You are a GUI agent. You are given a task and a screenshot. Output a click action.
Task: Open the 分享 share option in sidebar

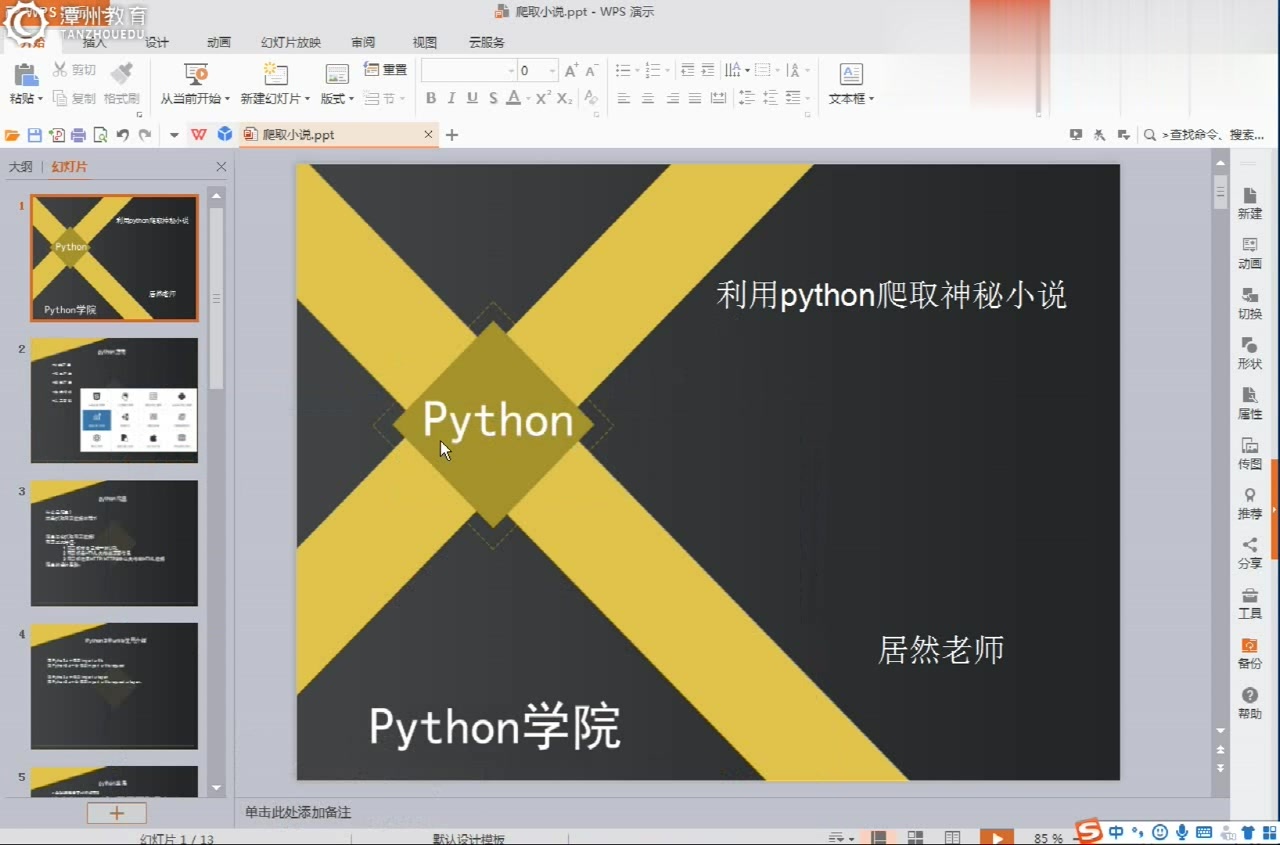[1250, 553]
